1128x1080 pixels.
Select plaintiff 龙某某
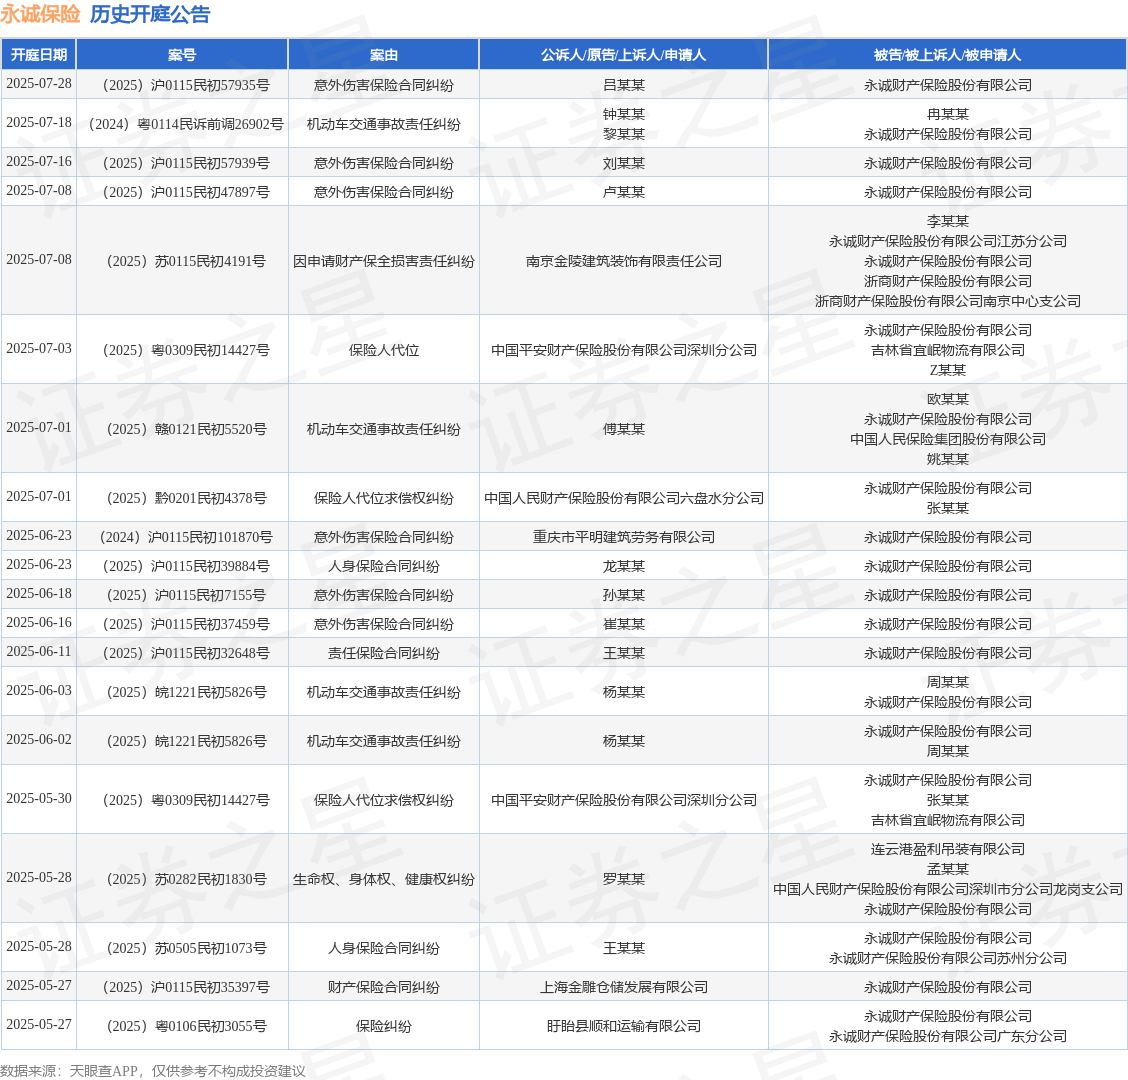click(624, 566)
